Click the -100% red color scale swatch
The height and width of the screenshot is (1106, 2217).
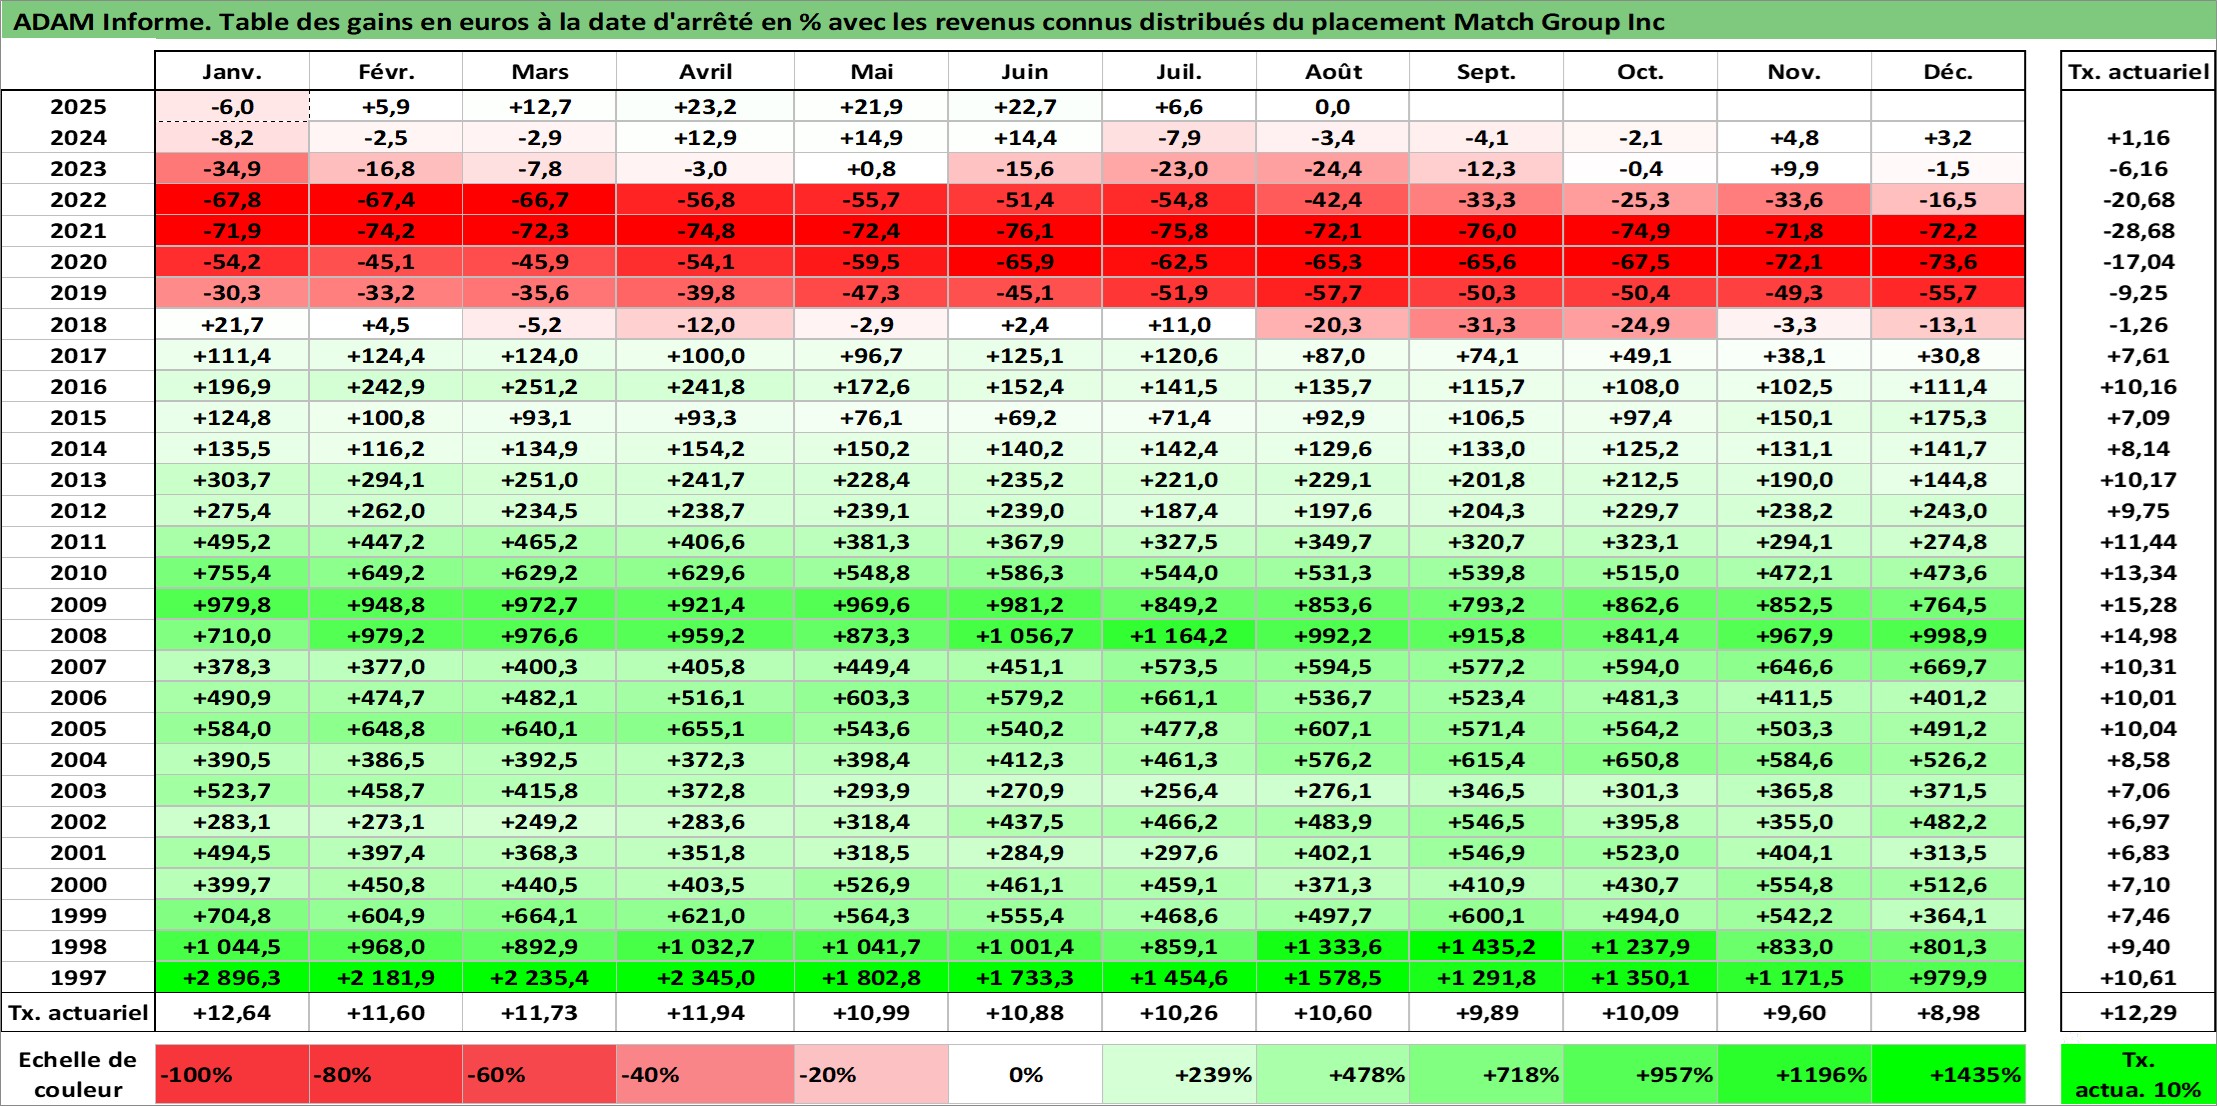pyautogui.click(x=232, y=1075)
